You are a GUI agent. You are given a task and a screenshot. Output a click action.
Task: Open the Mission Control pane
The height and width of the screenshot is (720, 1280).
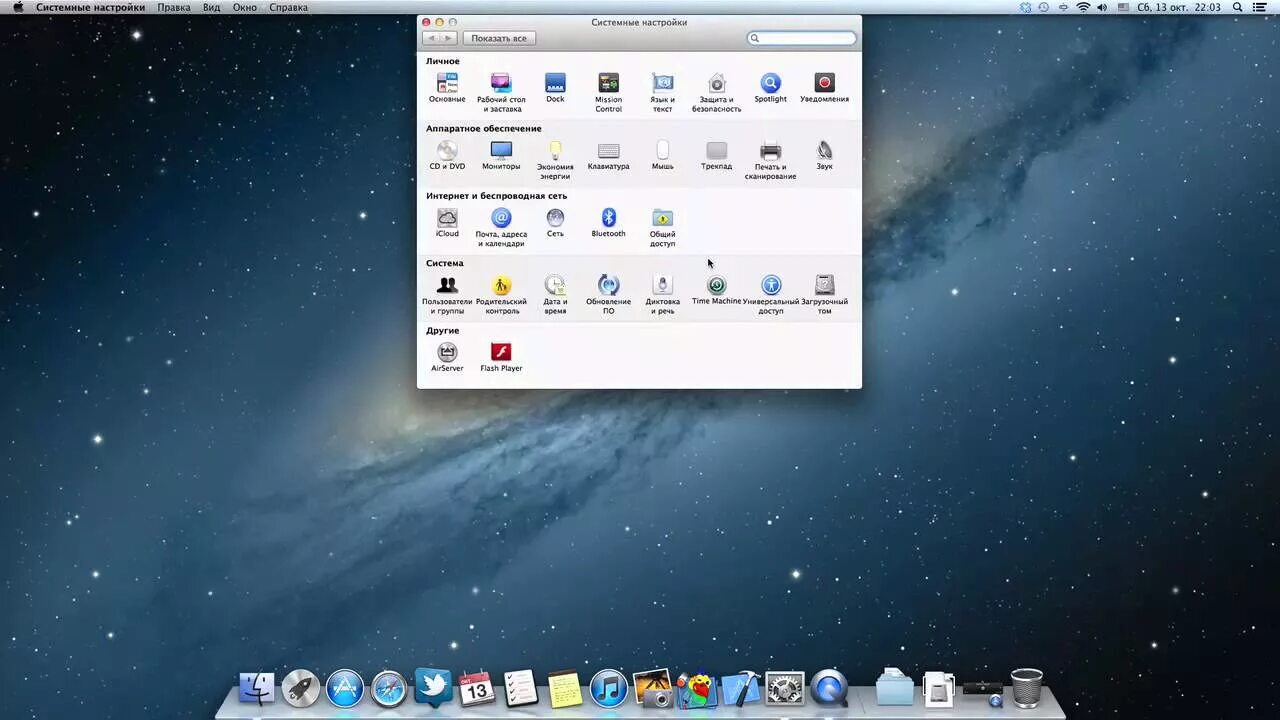point(608,92)
